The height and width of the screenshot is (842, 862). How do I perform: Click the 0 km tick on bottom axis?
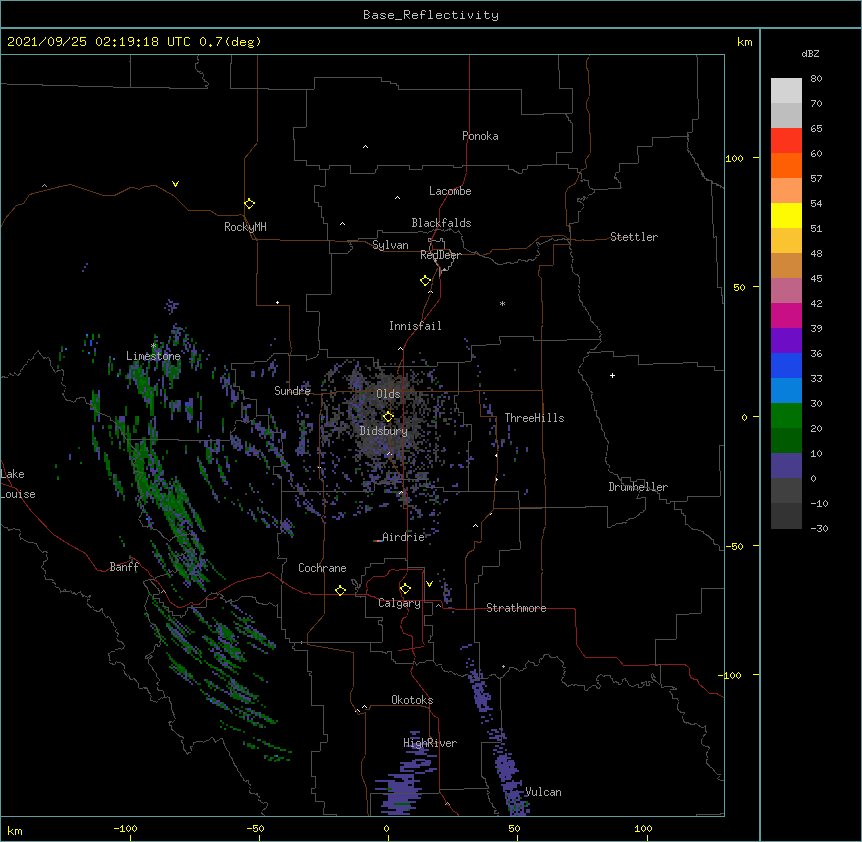click(x=386, y=828)
